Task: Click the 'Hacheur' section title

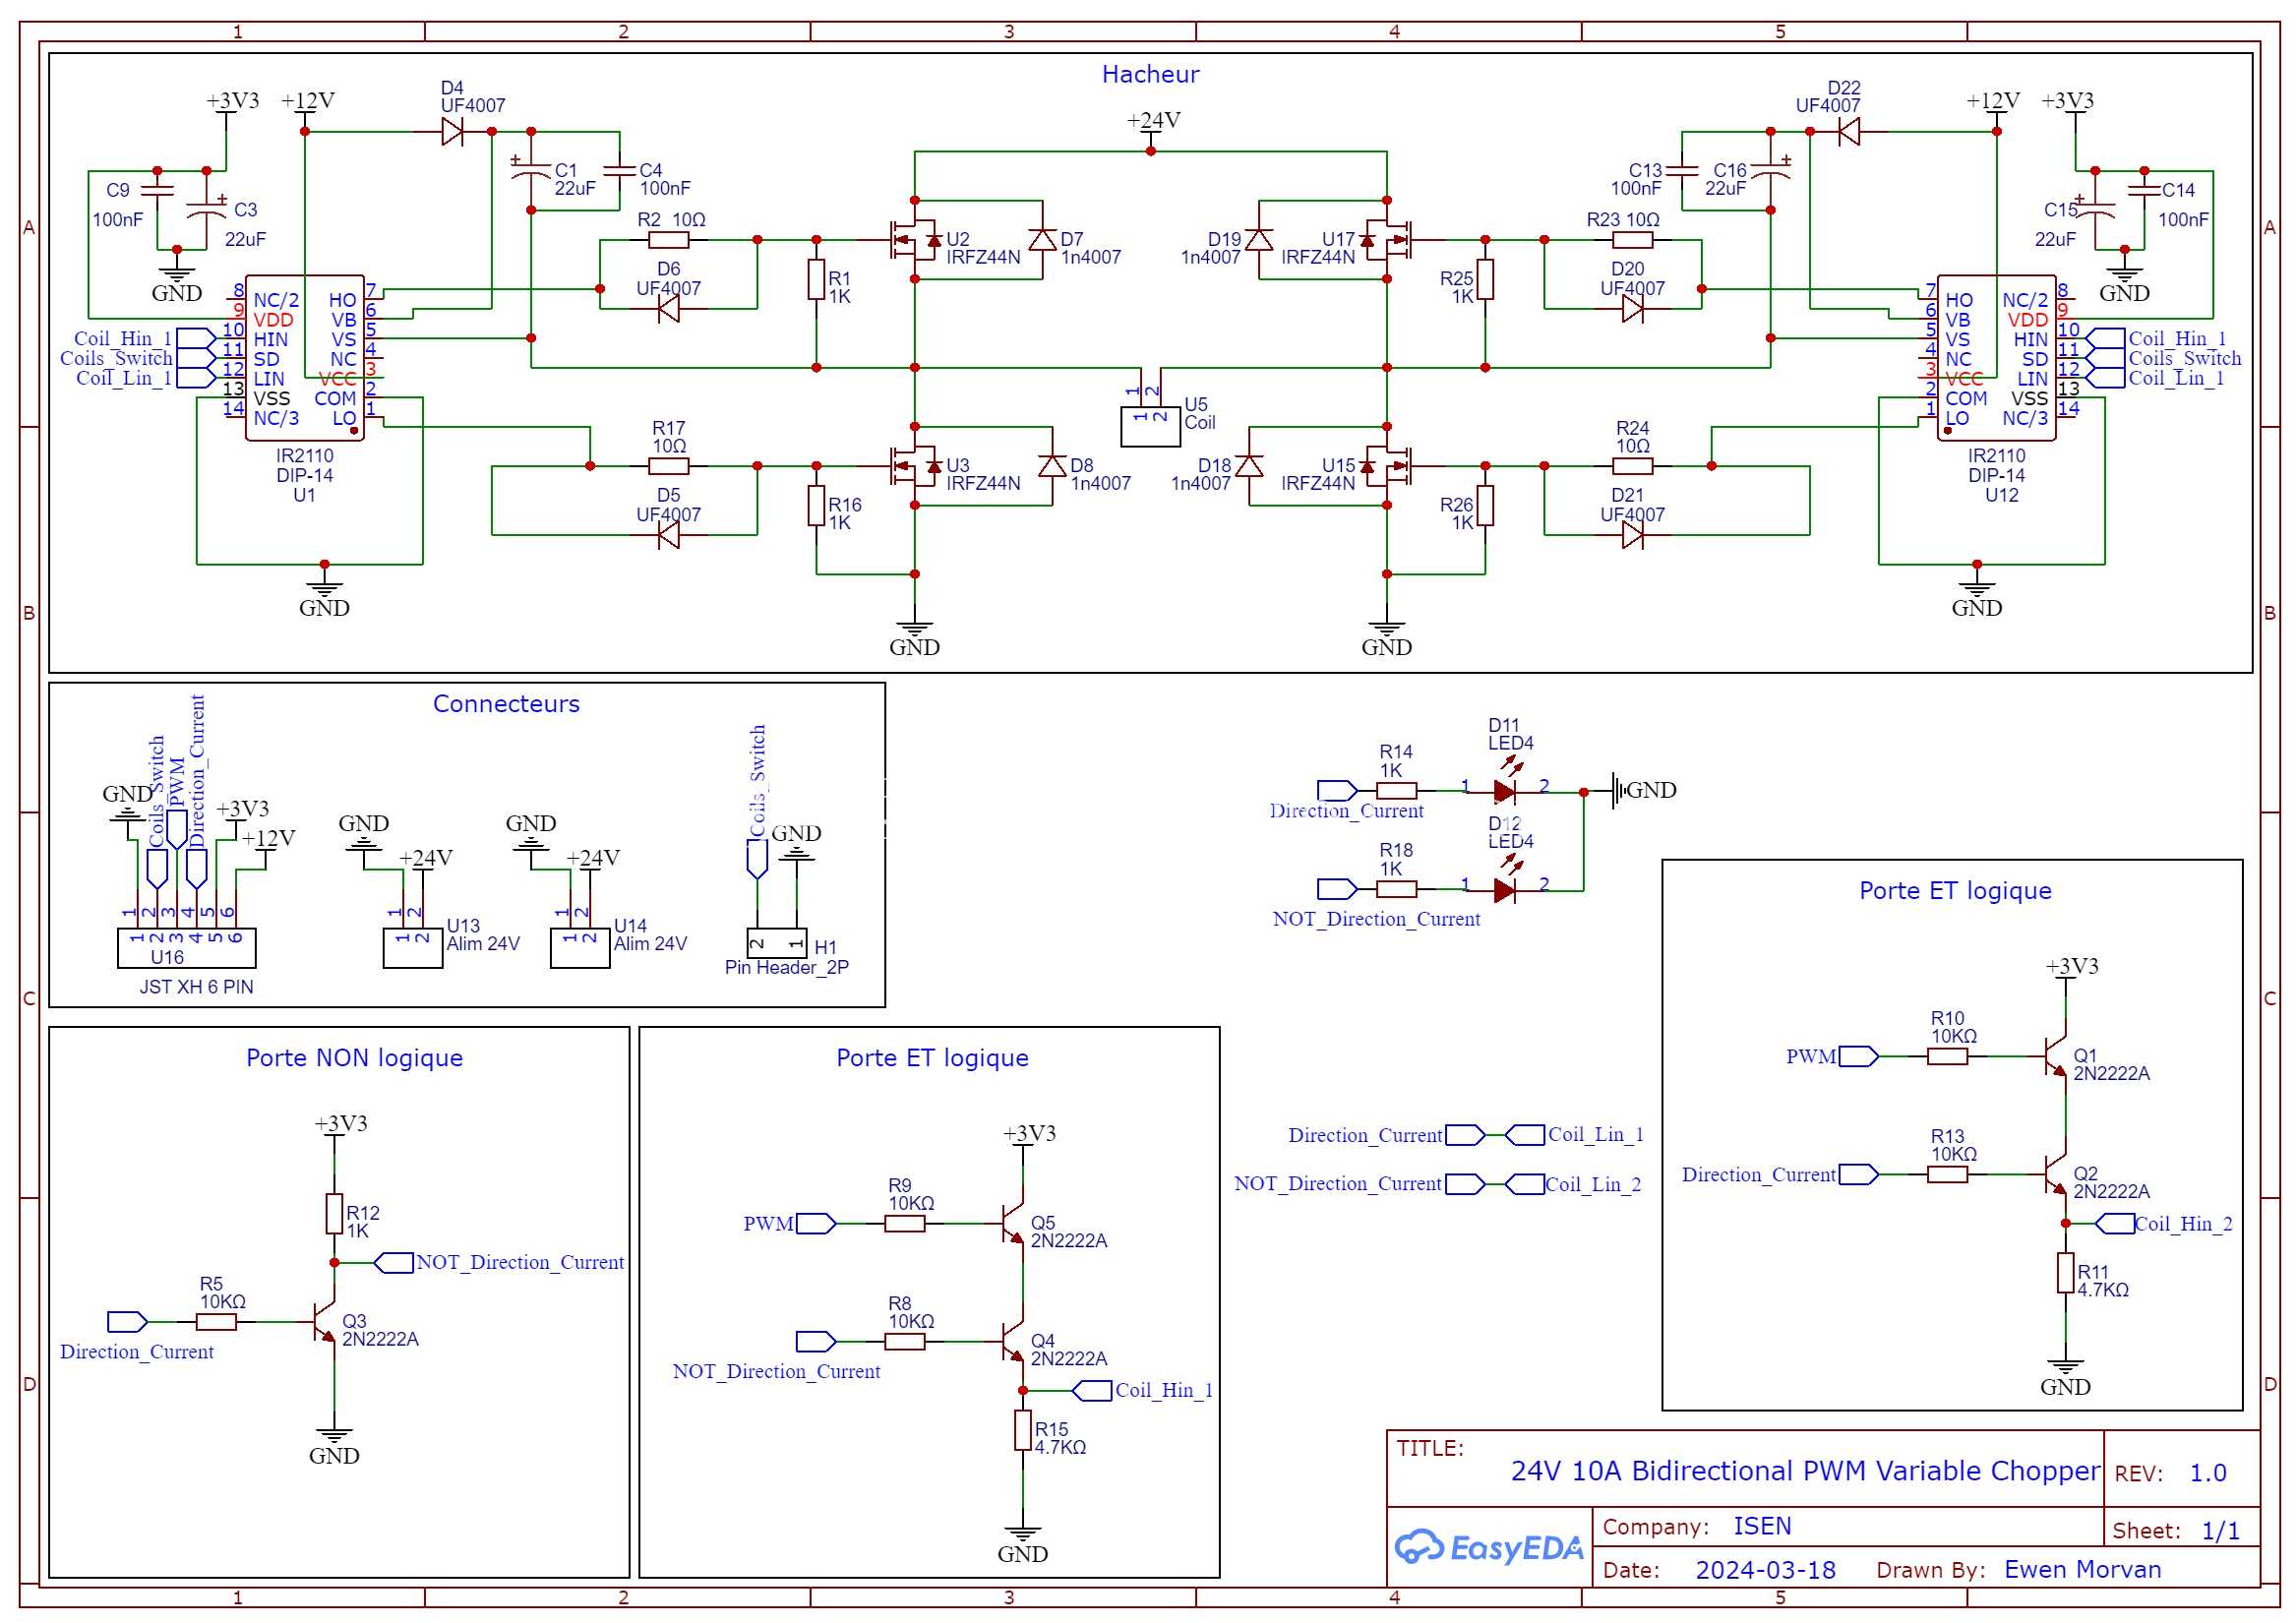Action: click(1150, 74)
